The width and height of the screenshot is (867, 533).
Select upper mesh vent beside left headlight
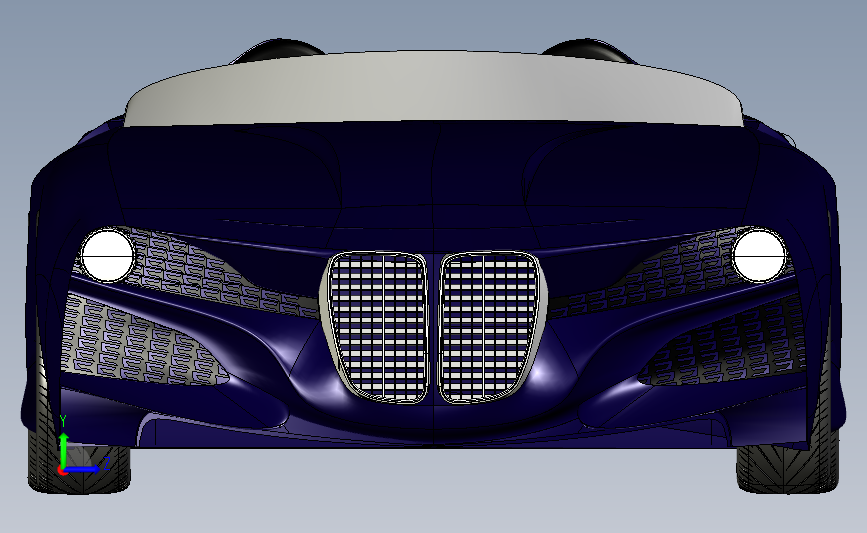pos(221,274)
